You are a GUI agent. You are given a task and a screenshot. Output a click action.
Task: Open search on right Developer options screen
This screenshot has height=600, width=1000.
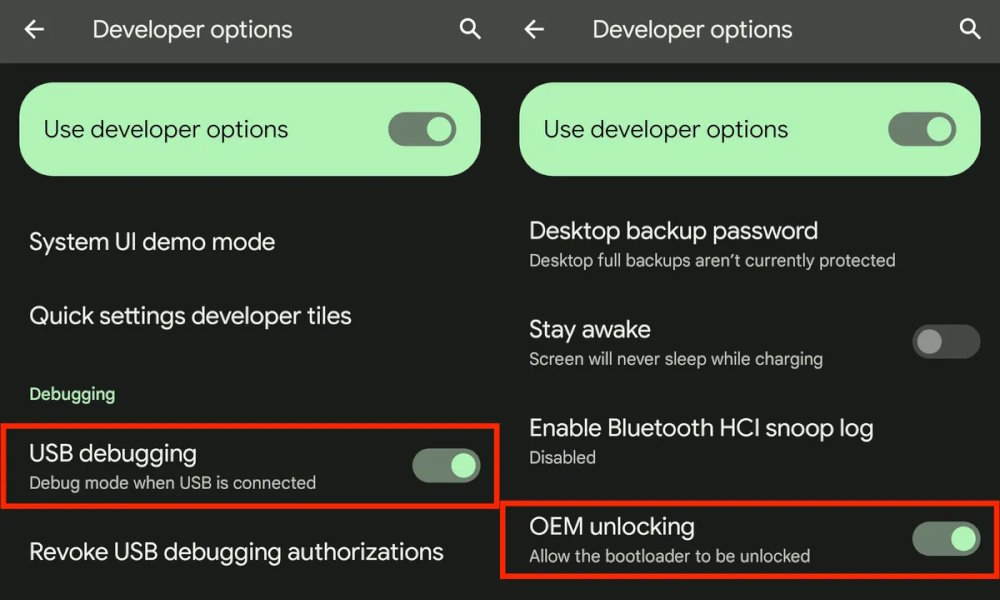970,29
